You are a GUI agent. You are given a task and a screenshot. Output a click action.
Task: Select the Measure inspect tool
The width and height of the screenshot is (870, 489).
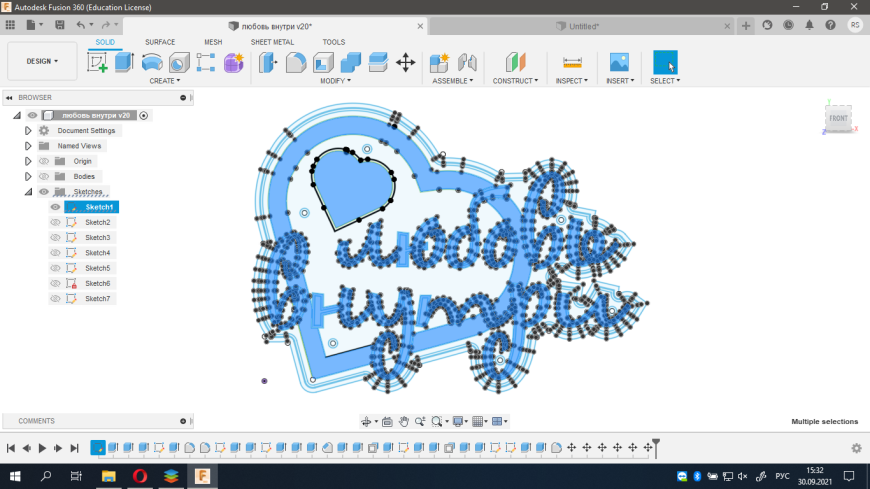click(572, 62)
